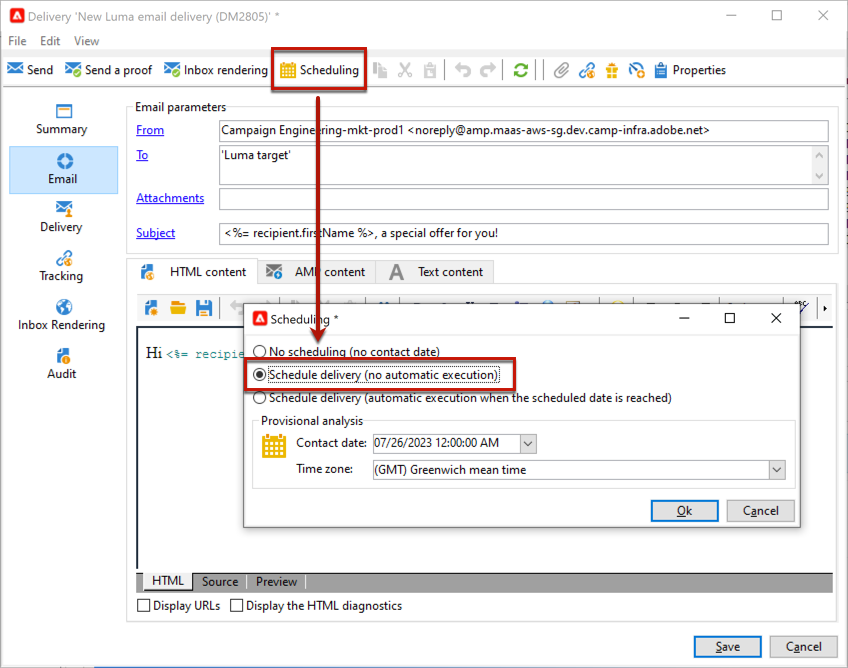The image size is (848, 668).
Task: Click the From link
Action: pos(150,130)
